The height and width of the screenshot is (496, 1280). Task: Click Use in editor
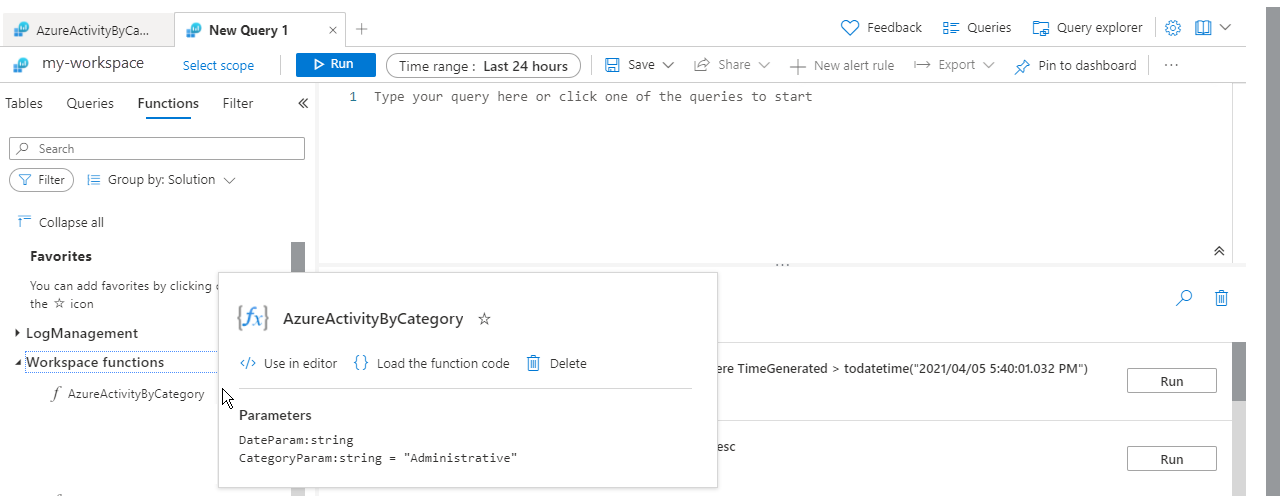click(289, 363)
